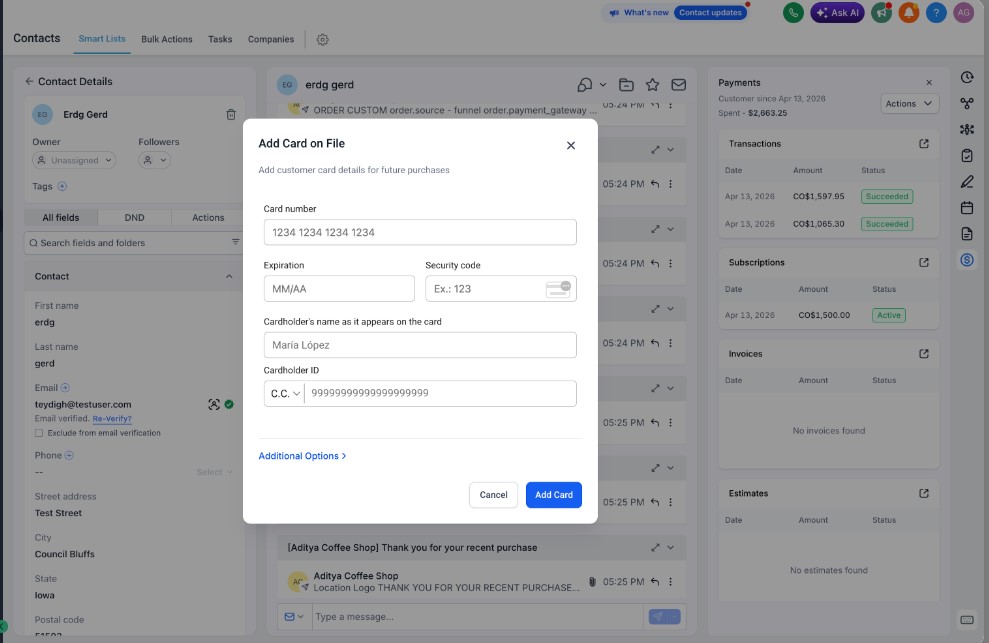Screen dimensions: 989x643
Task: Focus the Expiration MM/AA field
Action: tap(339, 289)
